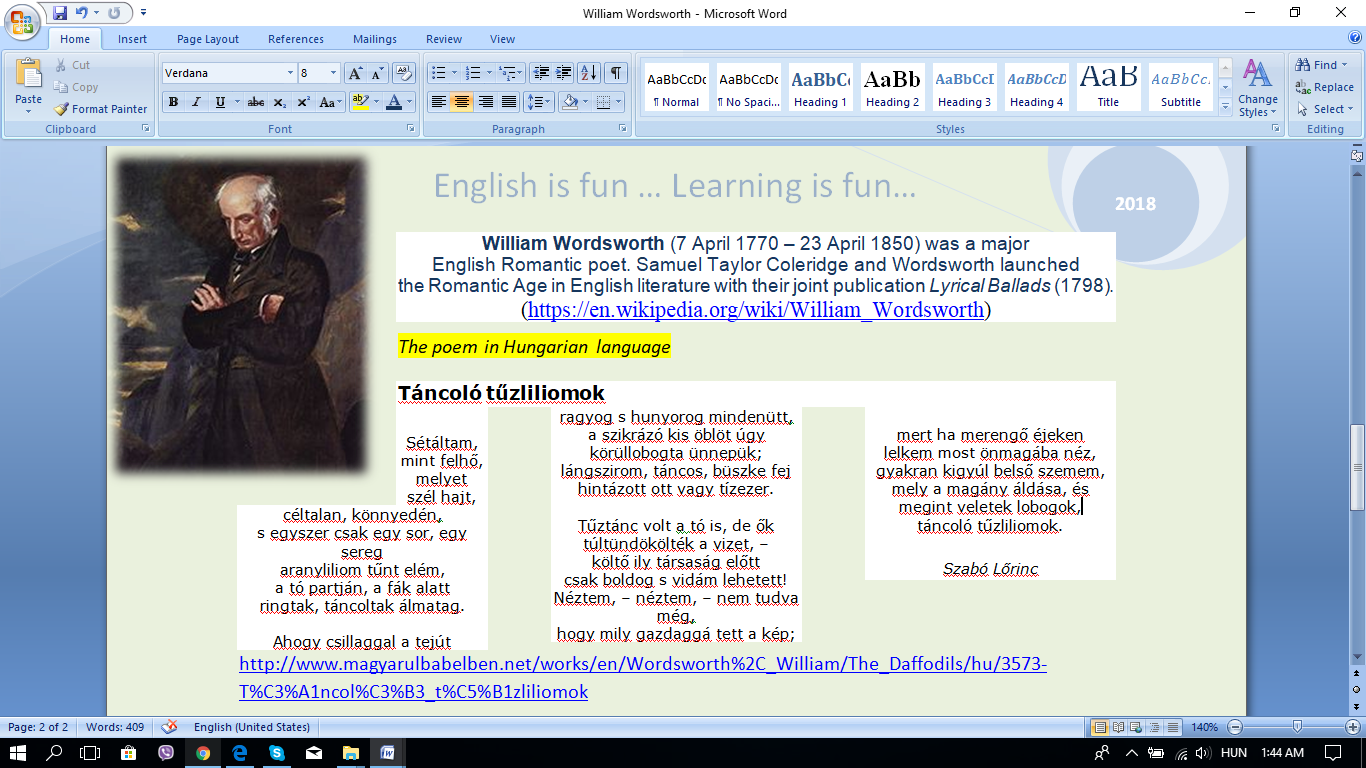Toggle italic formatting
1366x768 pixels.
pyautogui.click(x=196, y=102)
